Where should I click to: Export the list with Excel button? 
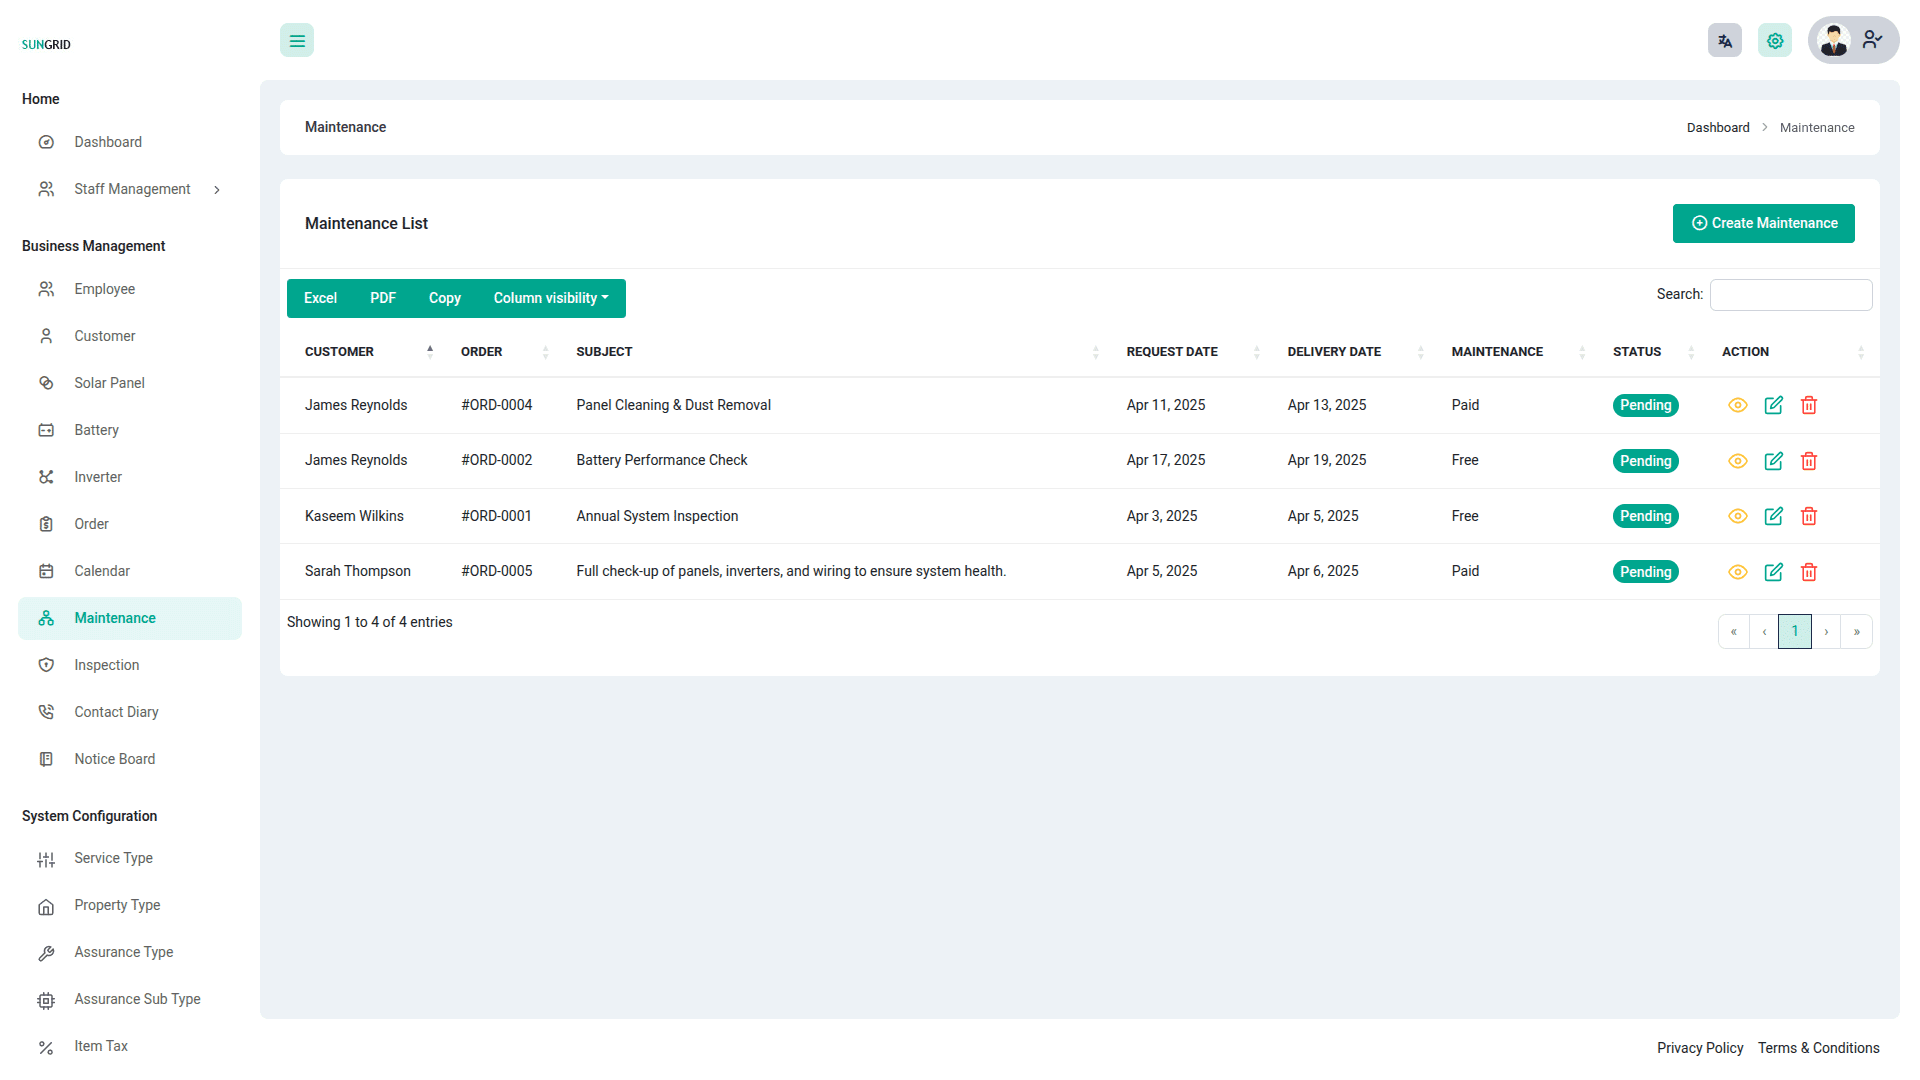pos(320,298)
